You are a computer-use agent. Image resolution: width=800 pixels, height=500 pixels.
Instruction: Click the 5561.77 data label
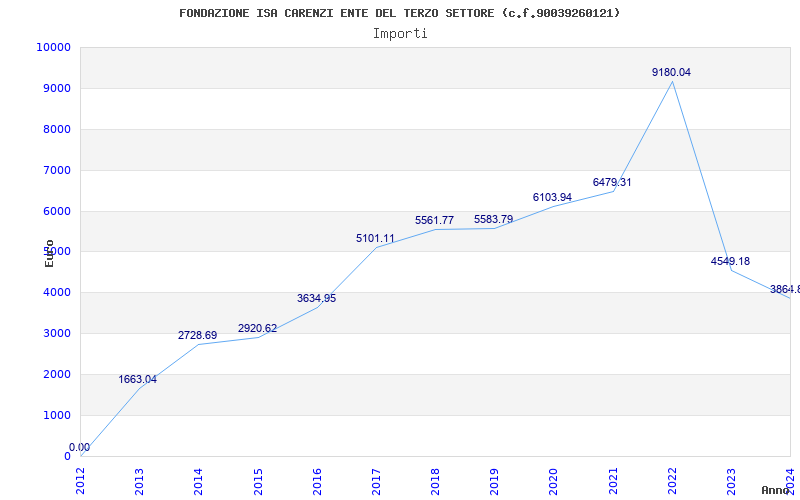(434, 220)
